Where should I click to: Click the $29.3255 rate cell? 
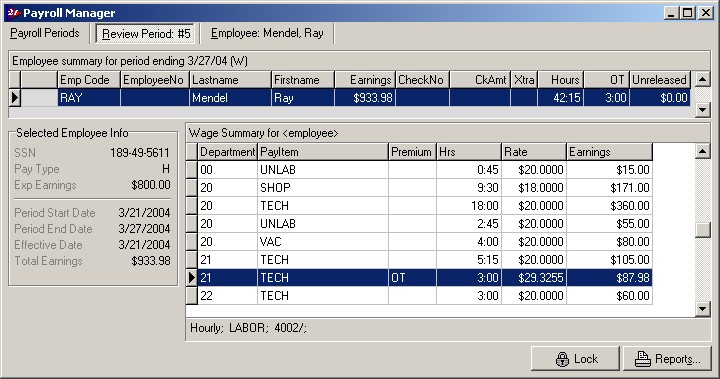[x=534, y=277]
